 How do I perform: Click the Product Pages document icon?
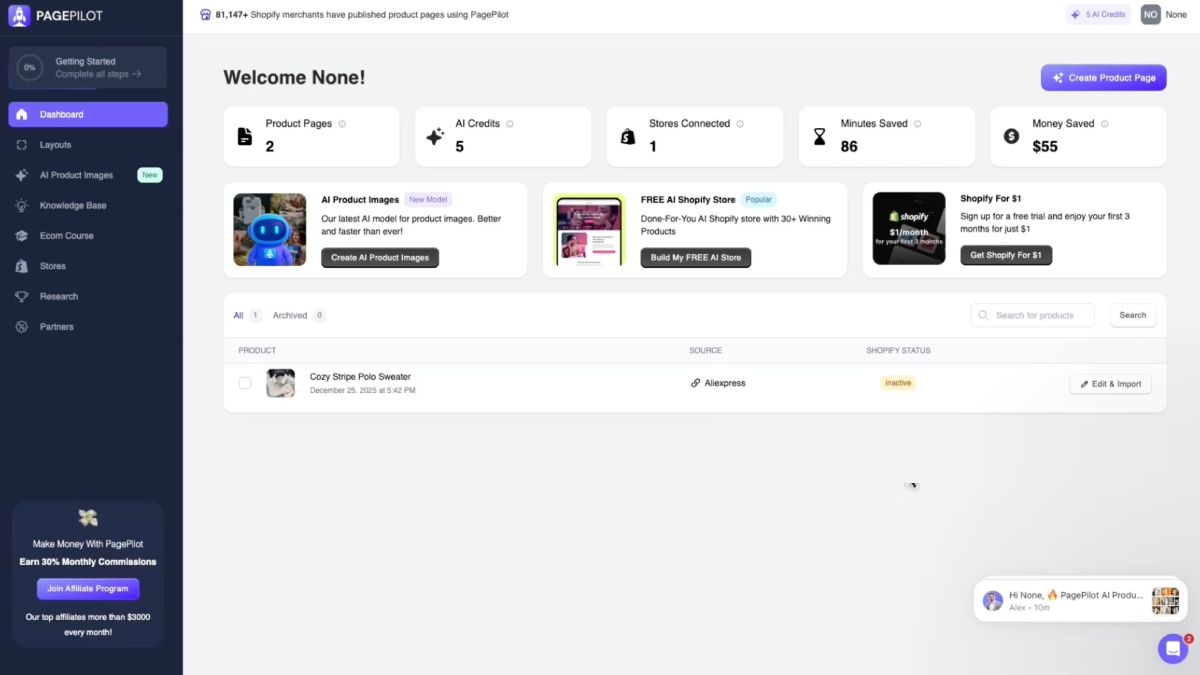click(x=245, y=136)
